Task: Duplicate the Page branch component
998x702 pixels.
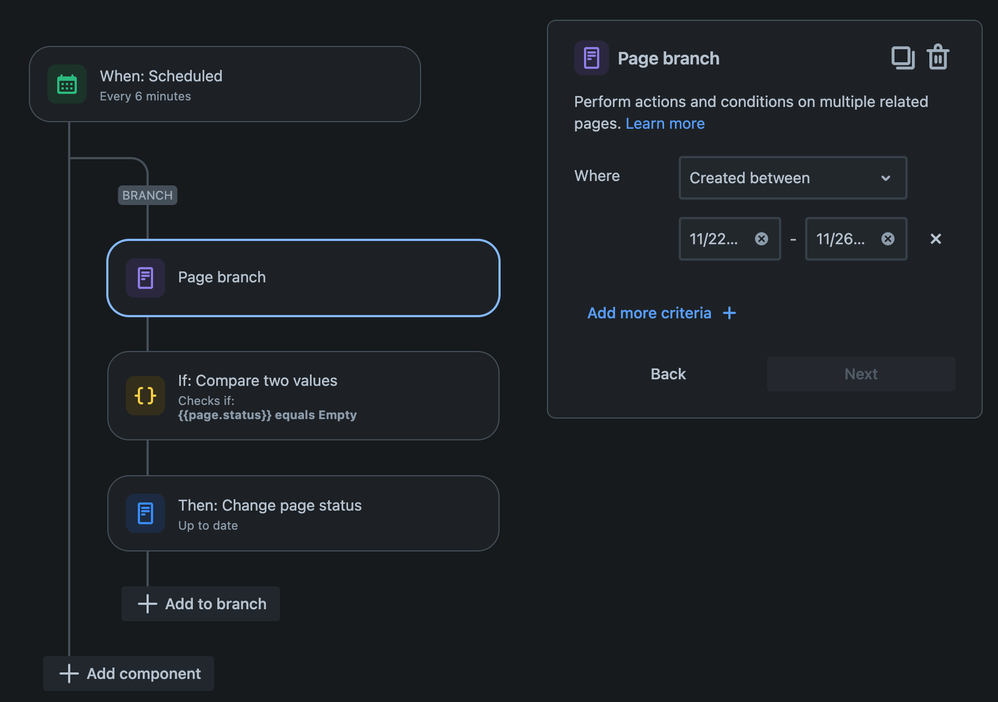Action: (902, 58)
